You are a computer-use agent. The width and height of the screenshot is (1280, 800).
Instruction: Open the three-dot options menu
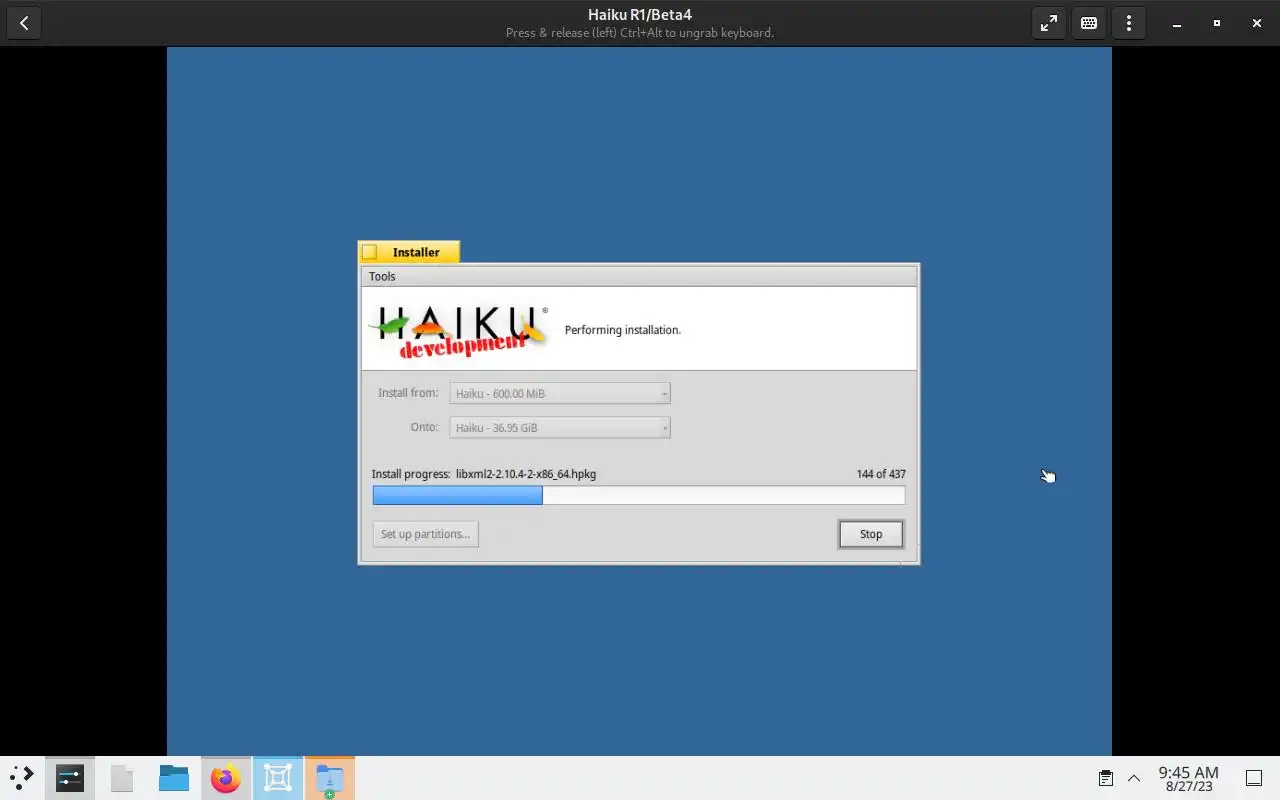[x=1129, y=23]
